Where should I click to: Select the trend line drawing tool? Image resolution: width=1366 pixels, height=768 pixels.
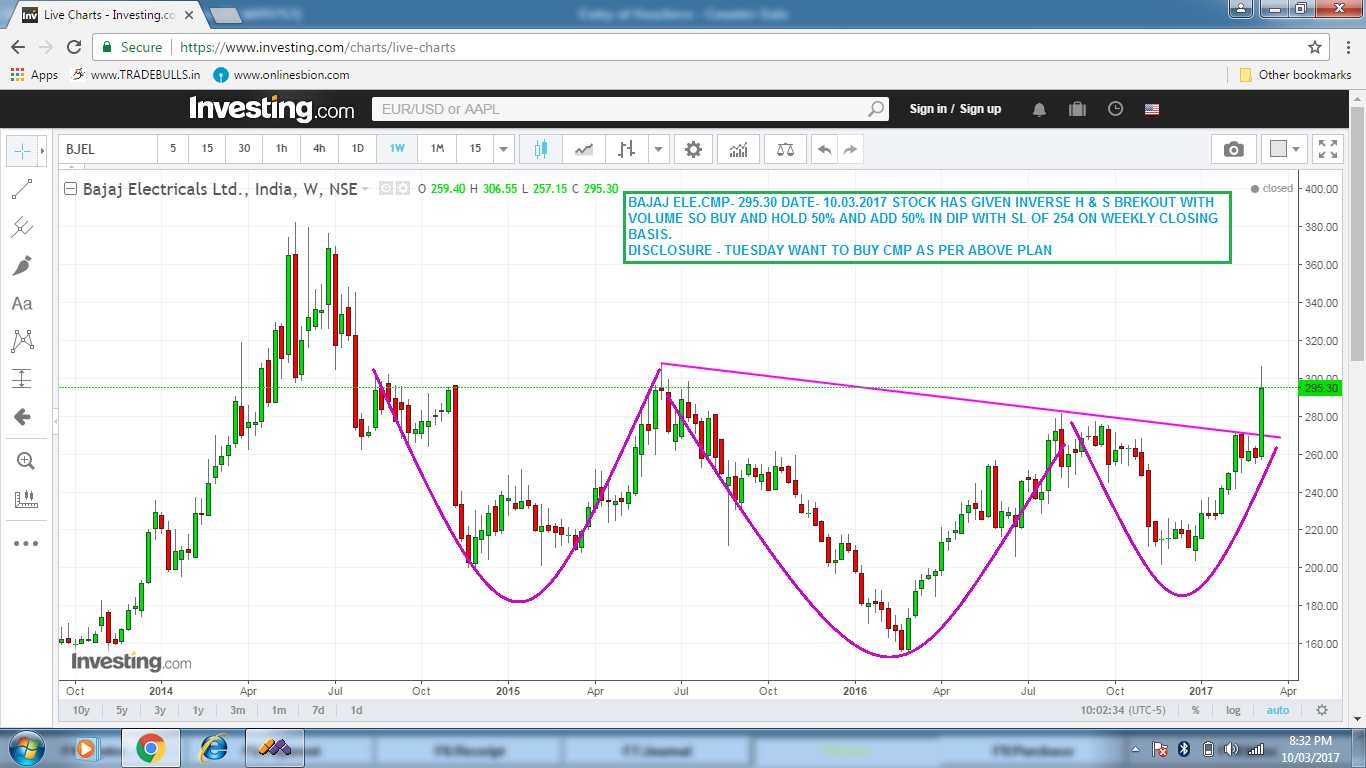pyautogui.click(x=22, y=188)
